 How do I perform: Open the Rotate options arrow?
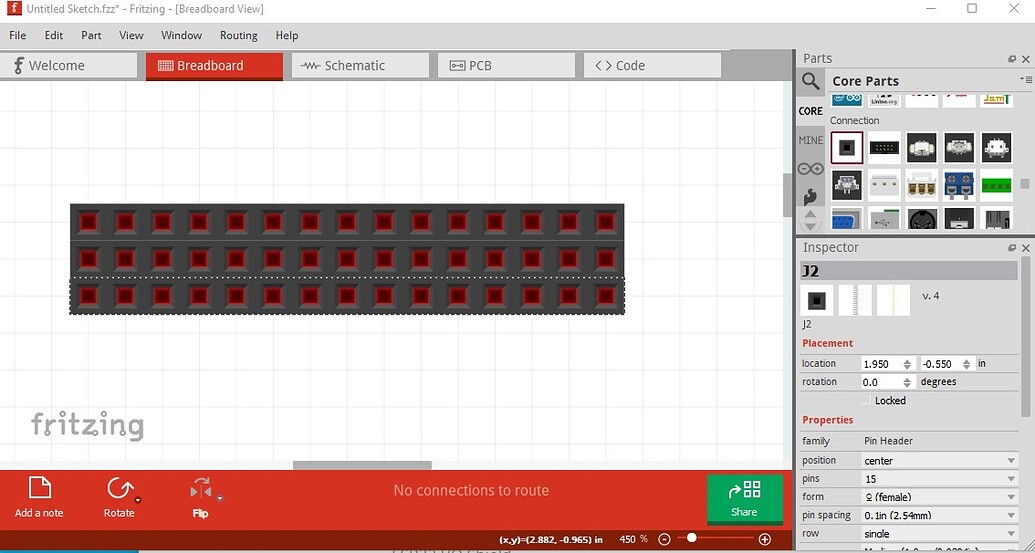pos(138,500)
